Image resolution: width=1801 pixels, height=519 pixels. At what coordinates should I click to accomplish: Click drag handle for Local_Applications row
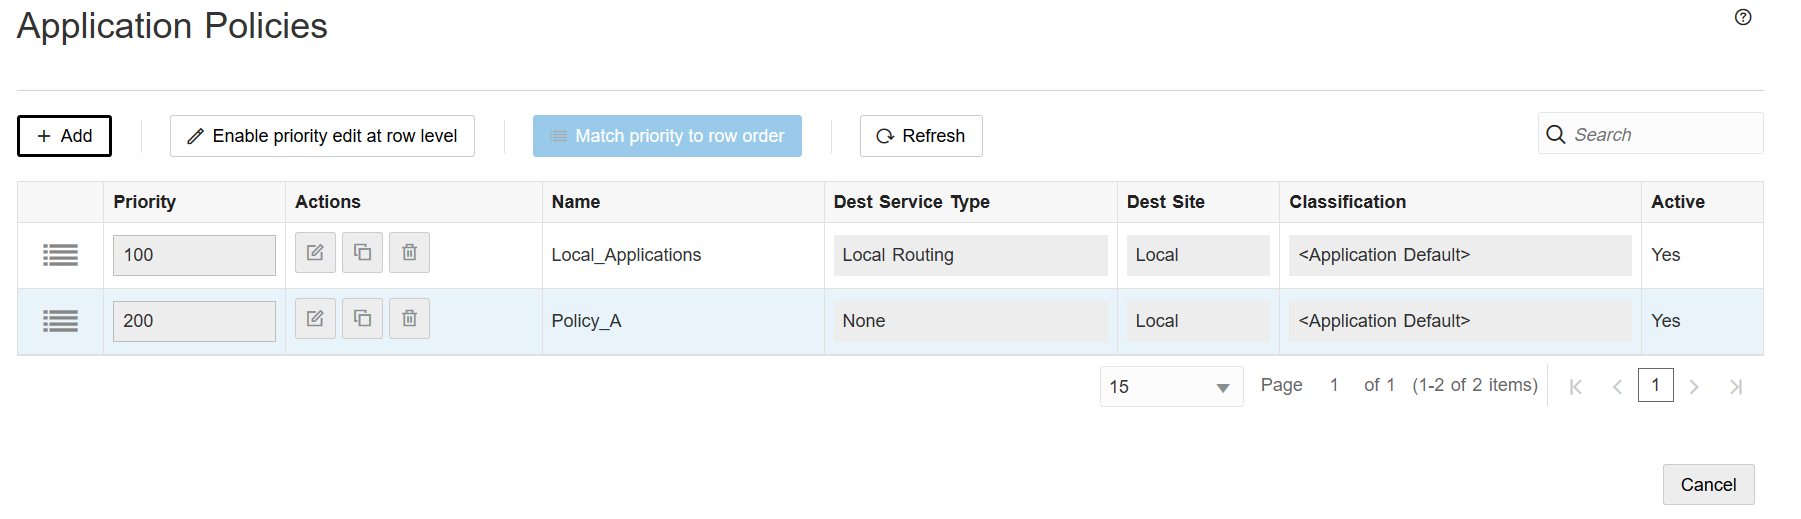(x=60, y=255)
